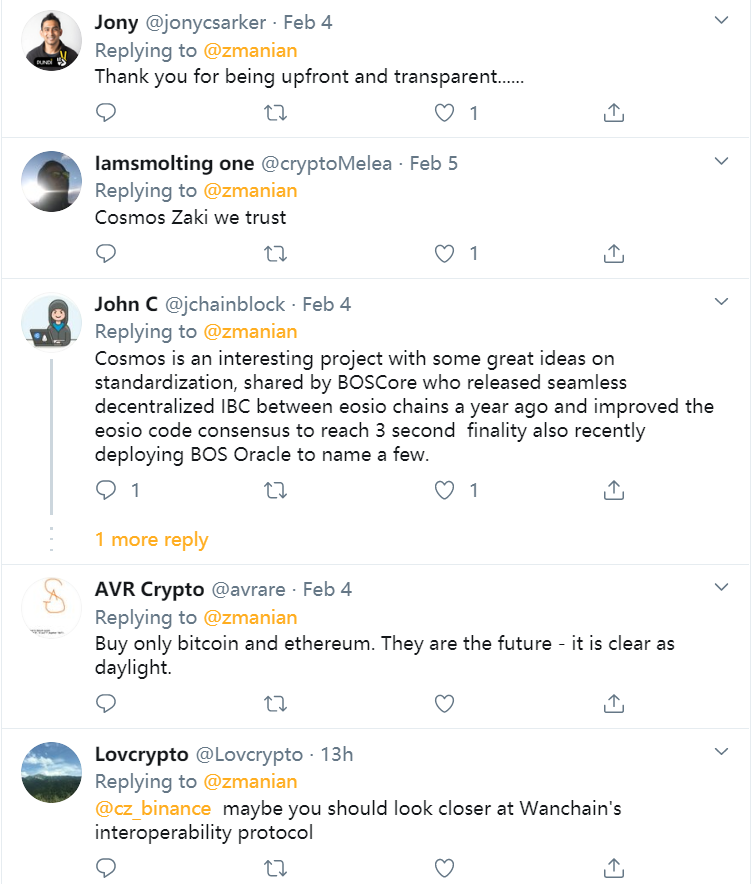Image resolution: width=752 pixels, height=884 pixels.
Task: Open the menu chevron on John C's tweet
Action: [722, 303]
